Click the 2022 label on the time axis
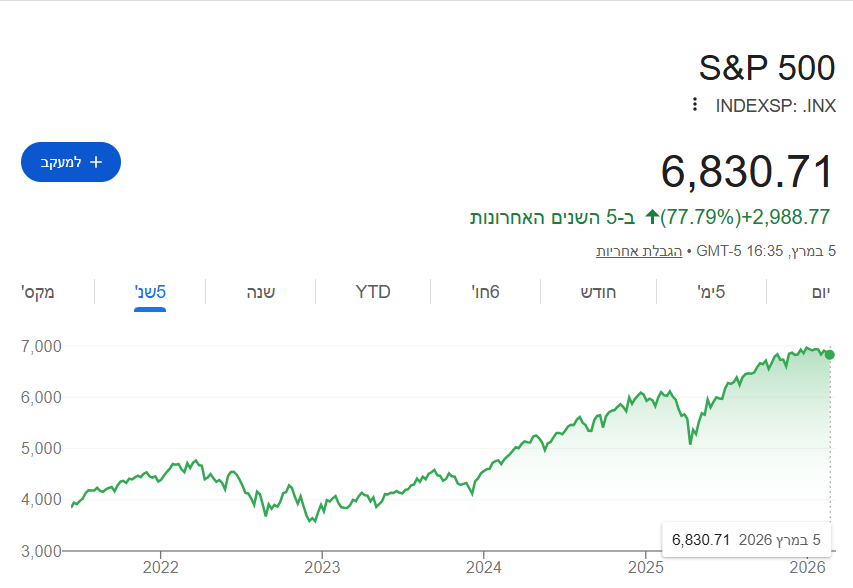Screen dimensions: 853x588 click(x=161, y=566)
